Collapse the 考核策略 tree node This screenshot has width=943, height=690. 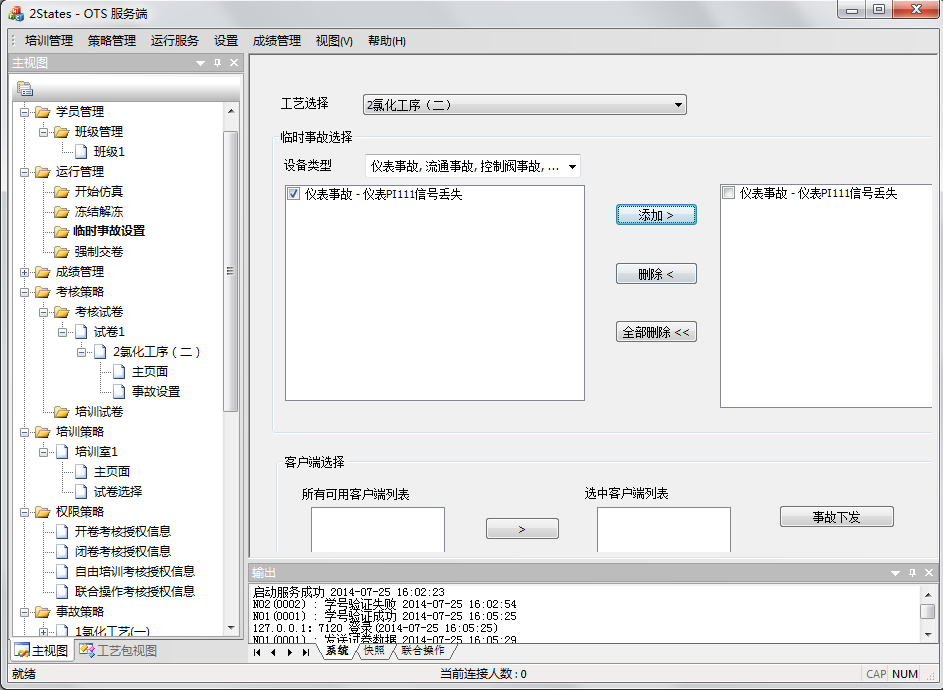tap(25, 292)
